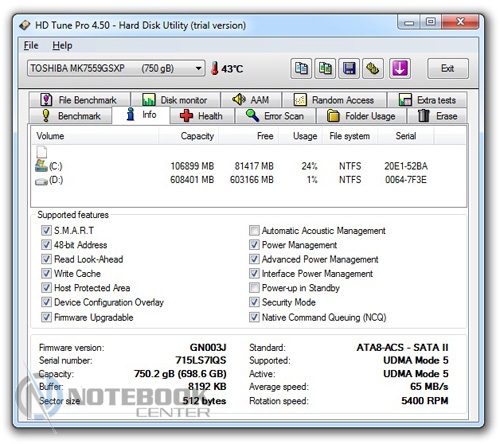Switch to the Error Scan tab
The width and height of the screenshot is (500, 444).
(x=275, y=116)
